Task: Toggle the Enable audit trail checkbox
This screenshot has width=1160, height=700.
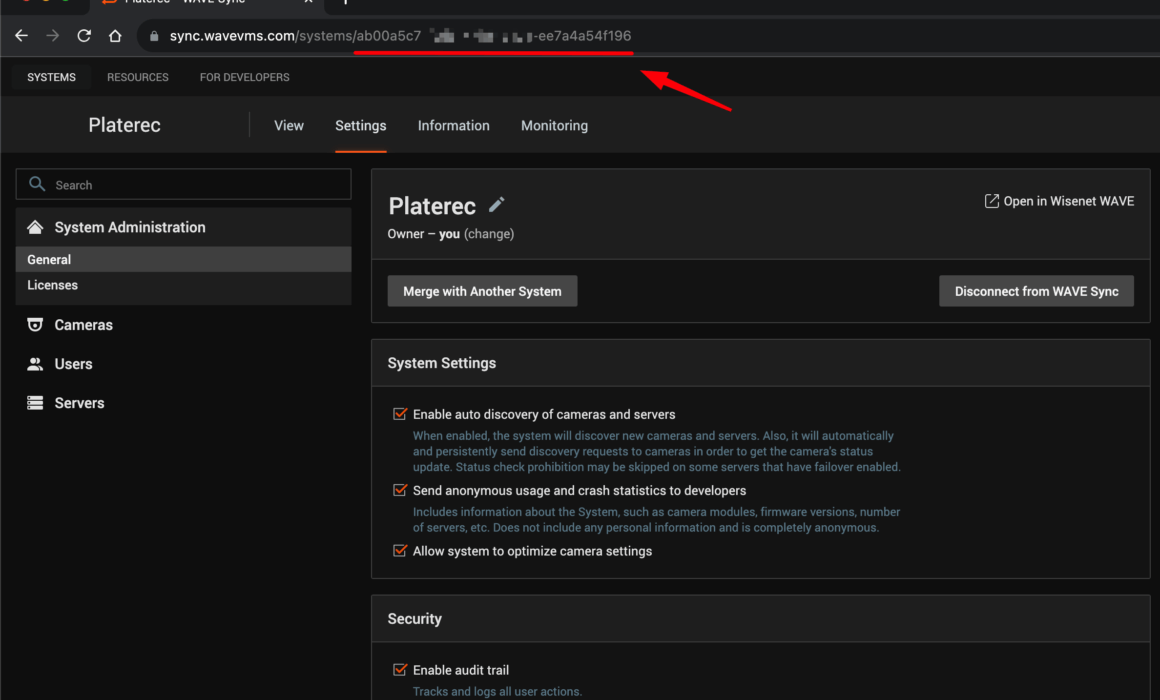Action: [400, 670]
